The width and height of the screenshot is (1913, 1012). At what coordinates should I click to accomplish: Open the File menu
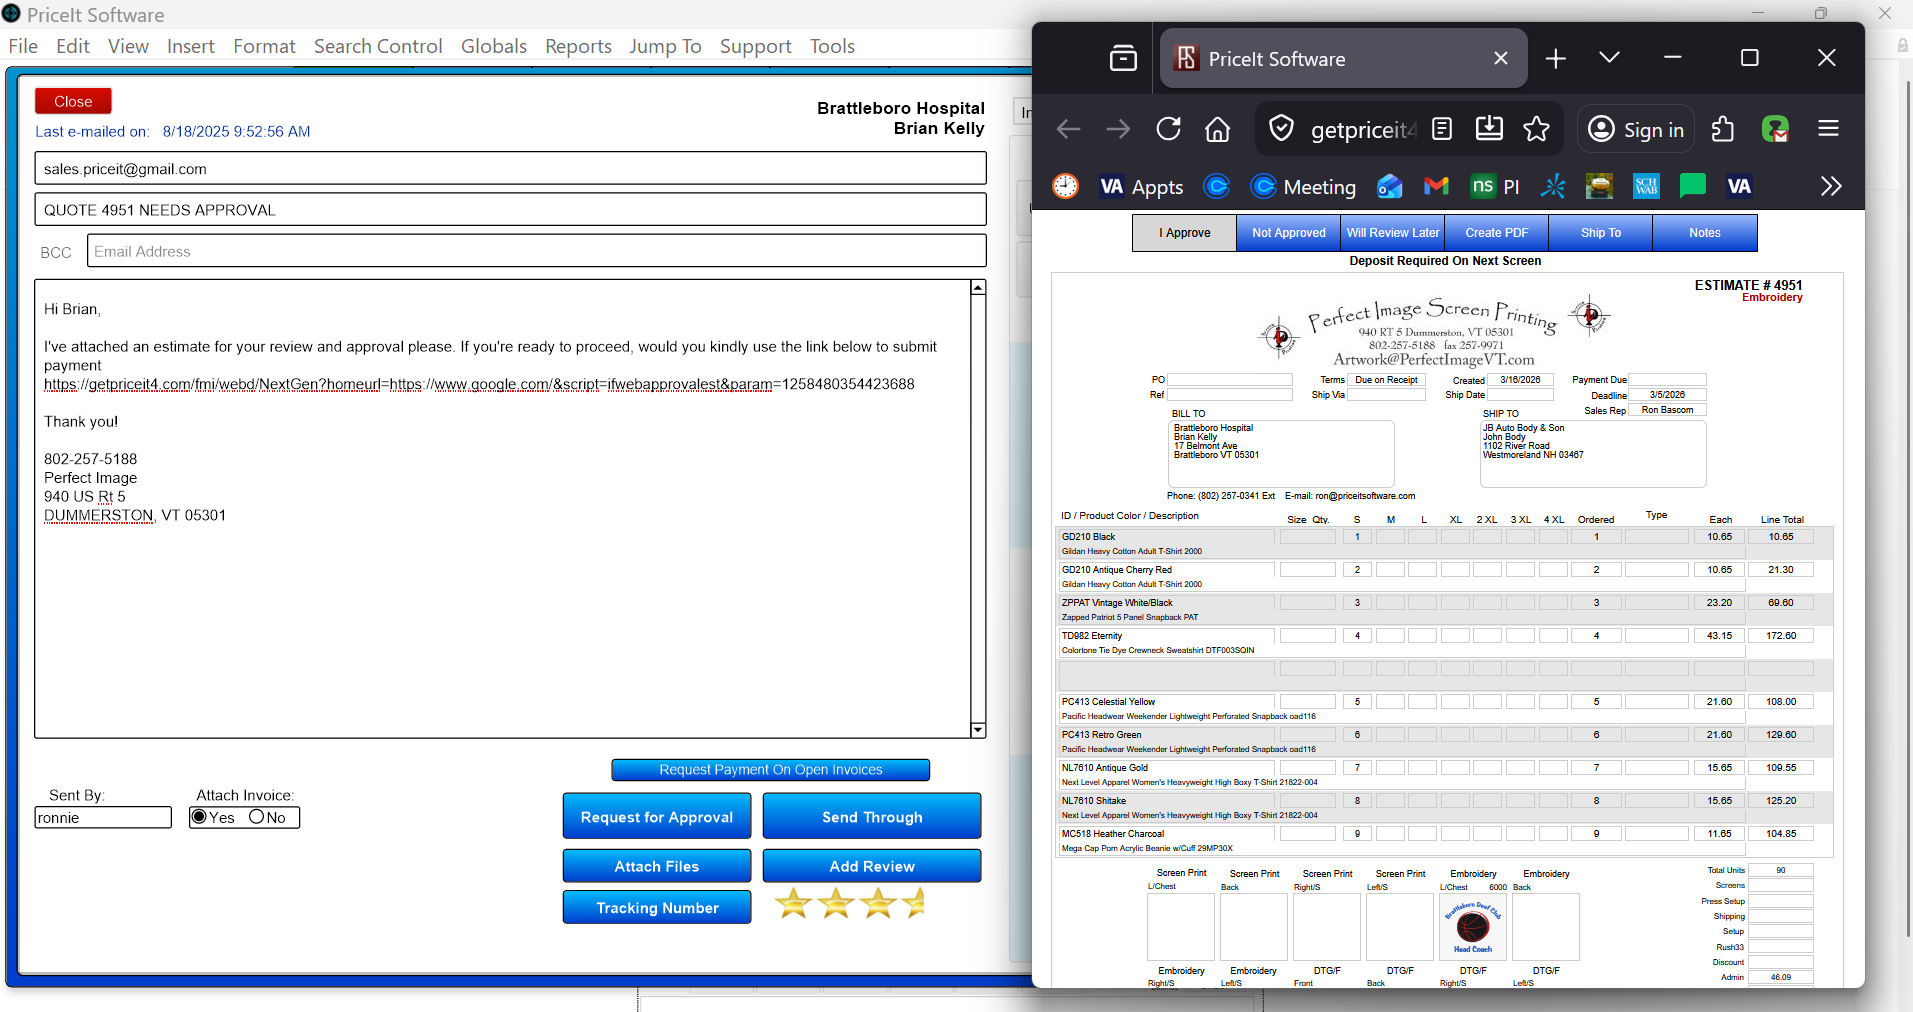(23, 46)
